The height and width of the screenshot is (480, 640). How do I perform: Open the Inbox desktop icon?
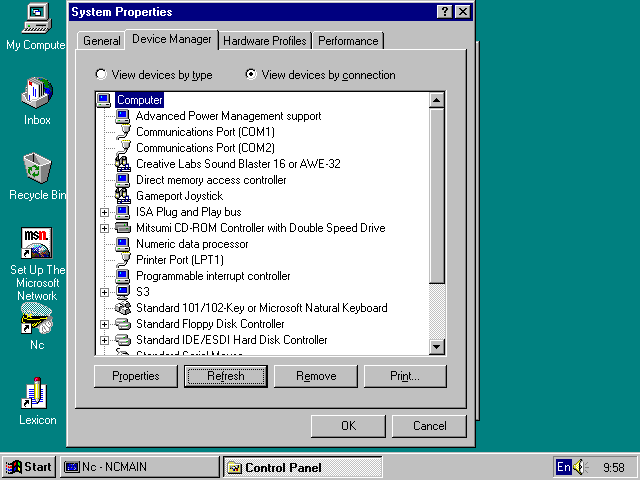click(x=36, y=95)
